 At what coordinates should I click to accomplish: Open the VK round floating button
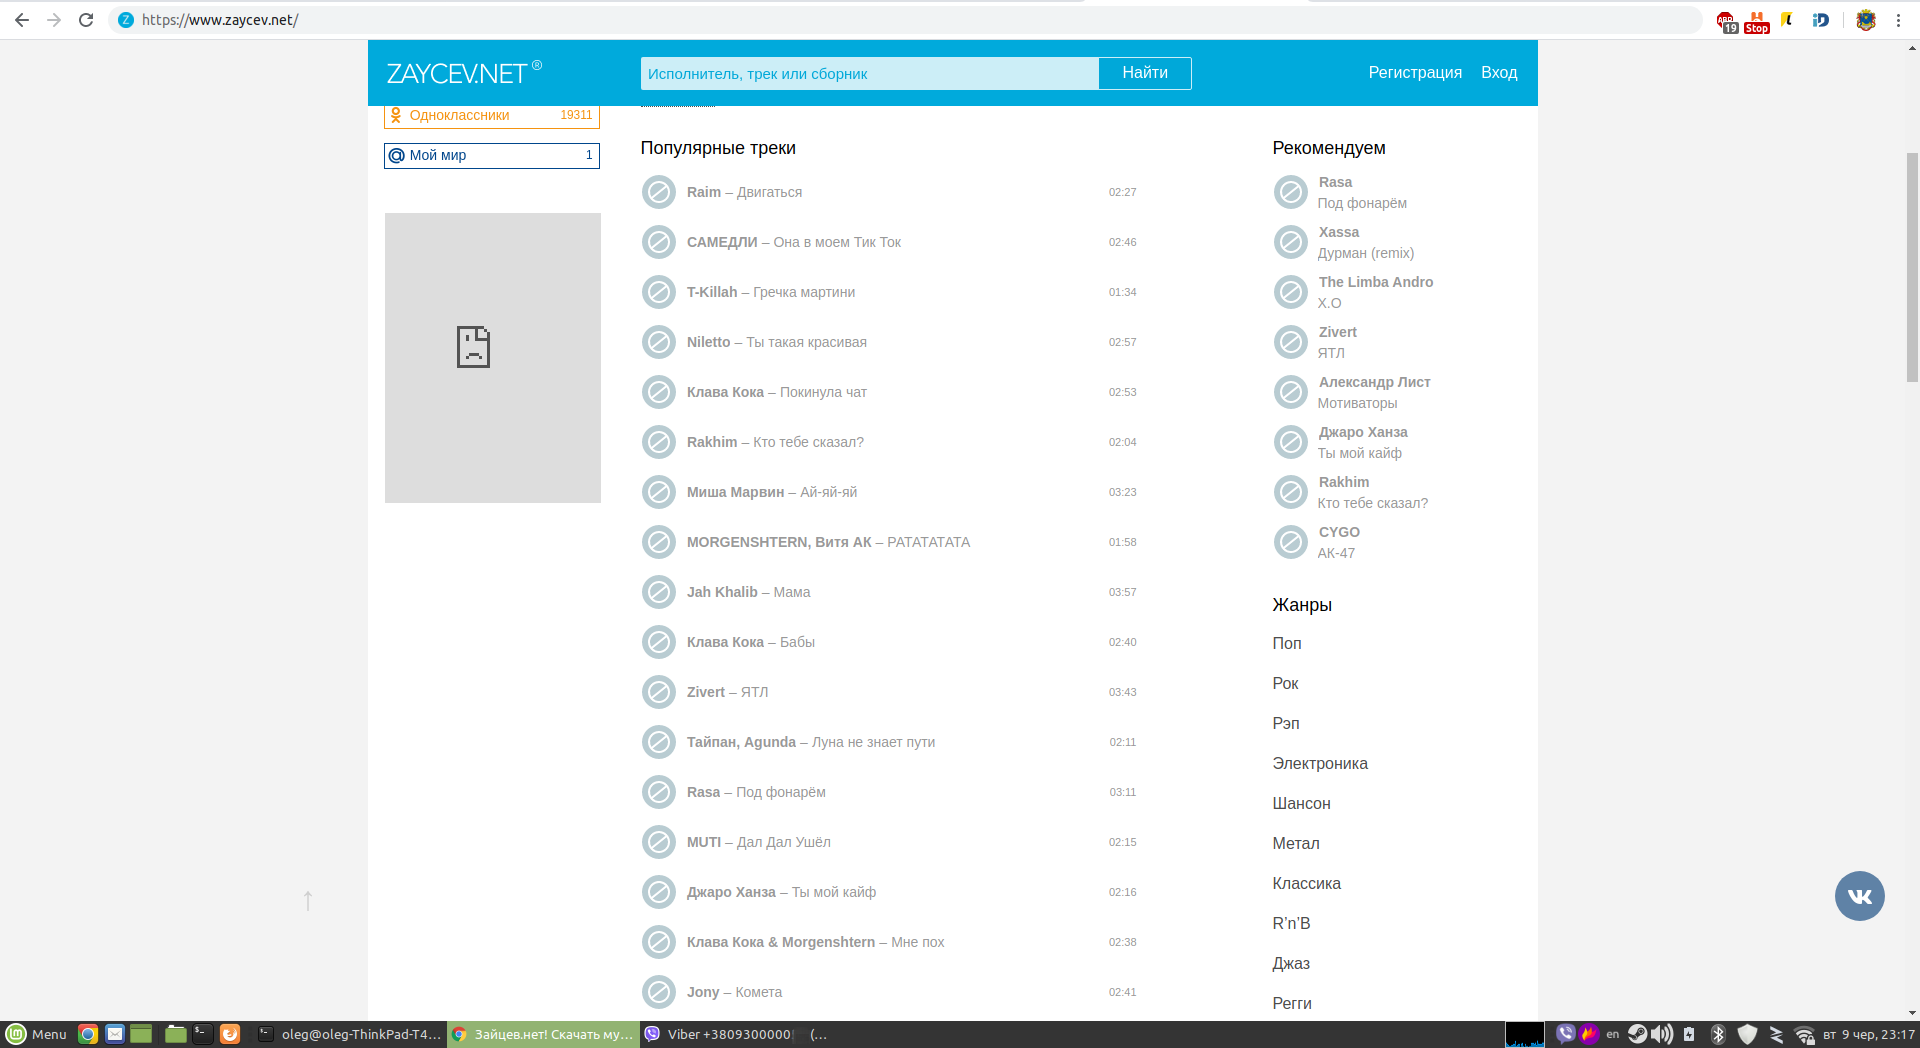click(1859, 896)
